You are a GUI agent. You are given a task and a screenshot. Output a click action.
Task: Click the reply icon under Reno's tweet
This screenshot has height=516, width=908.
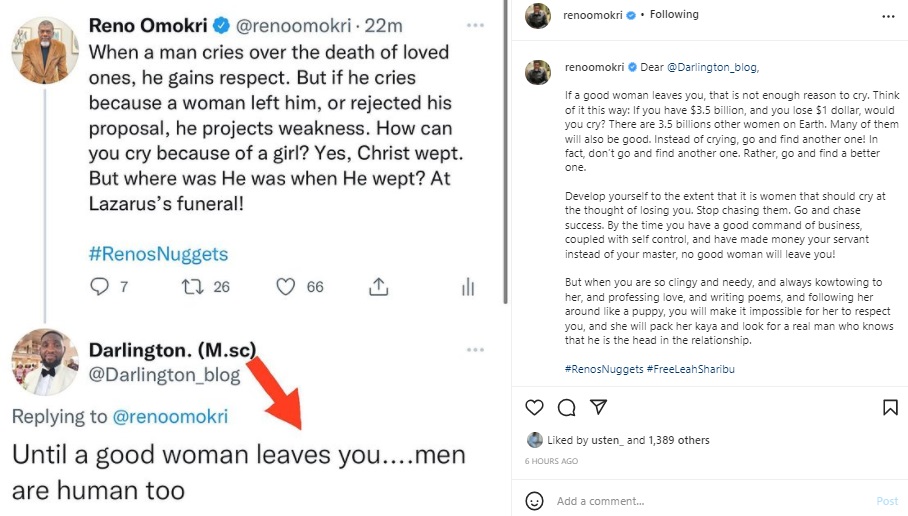(x=100, y=287)
